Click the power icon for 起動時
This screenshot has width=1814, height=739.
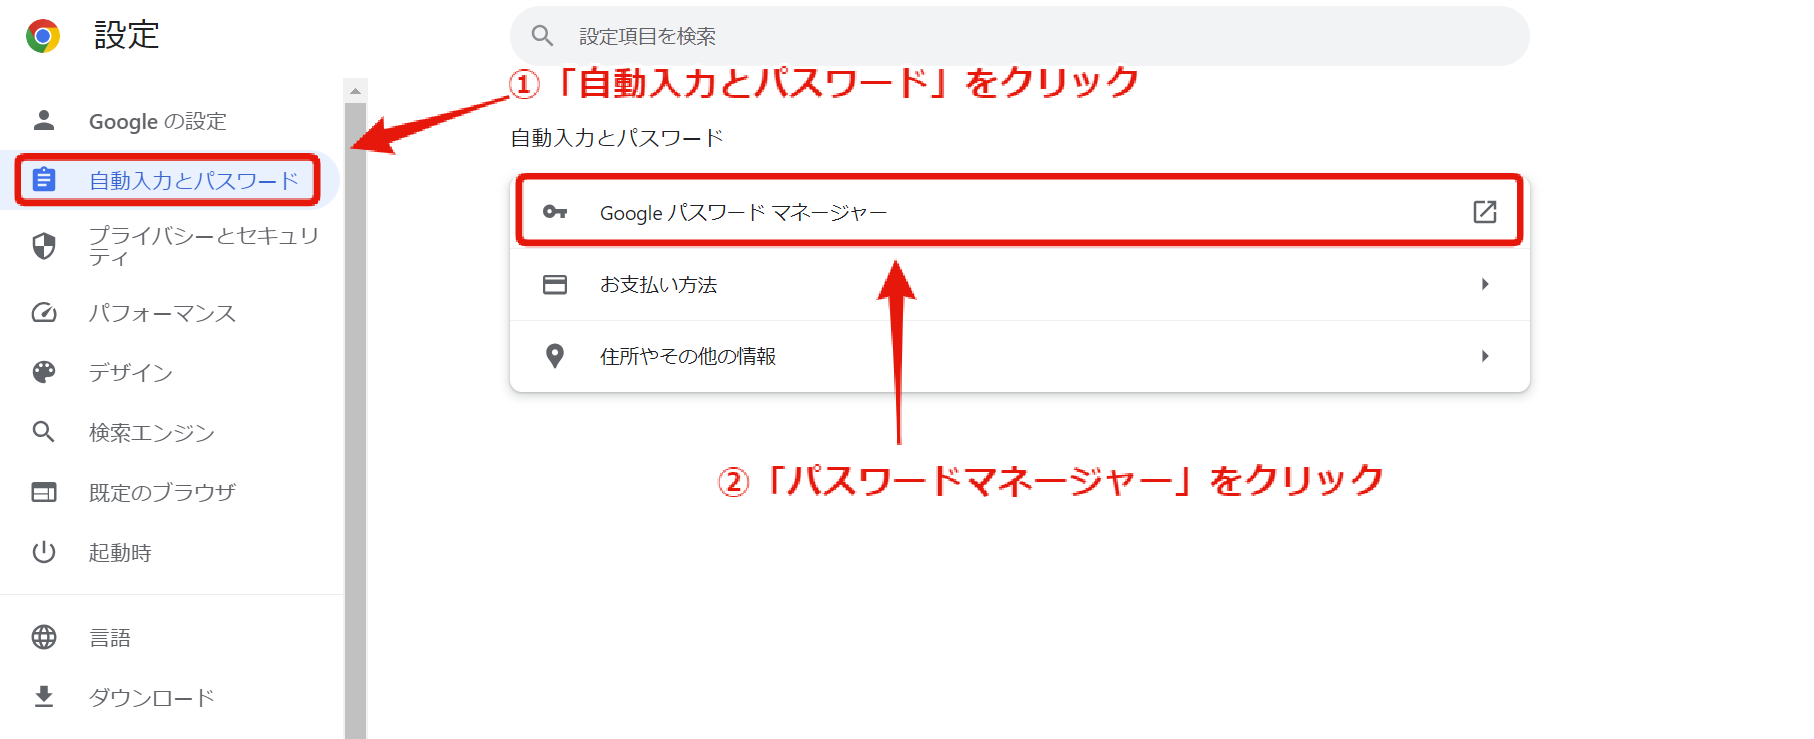point(44,552)
